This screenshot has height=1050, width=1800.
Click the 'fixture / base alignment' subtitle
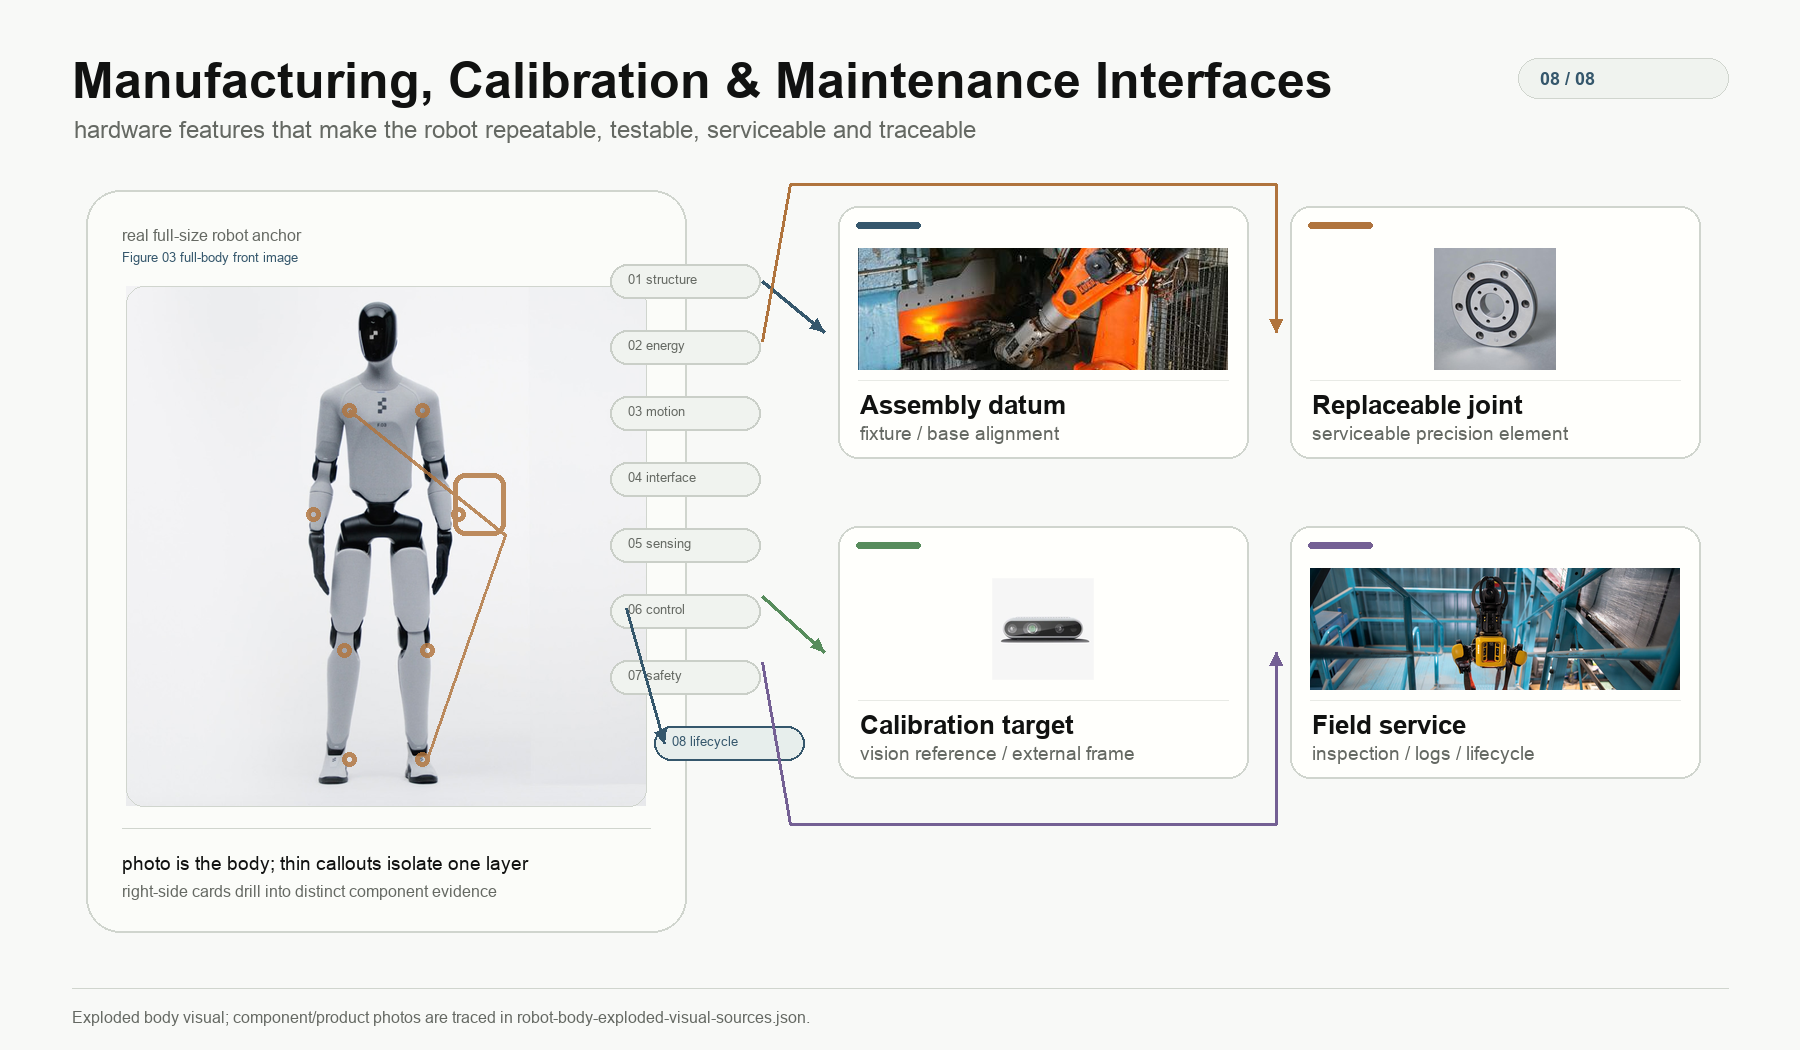[x=959, y=434]
